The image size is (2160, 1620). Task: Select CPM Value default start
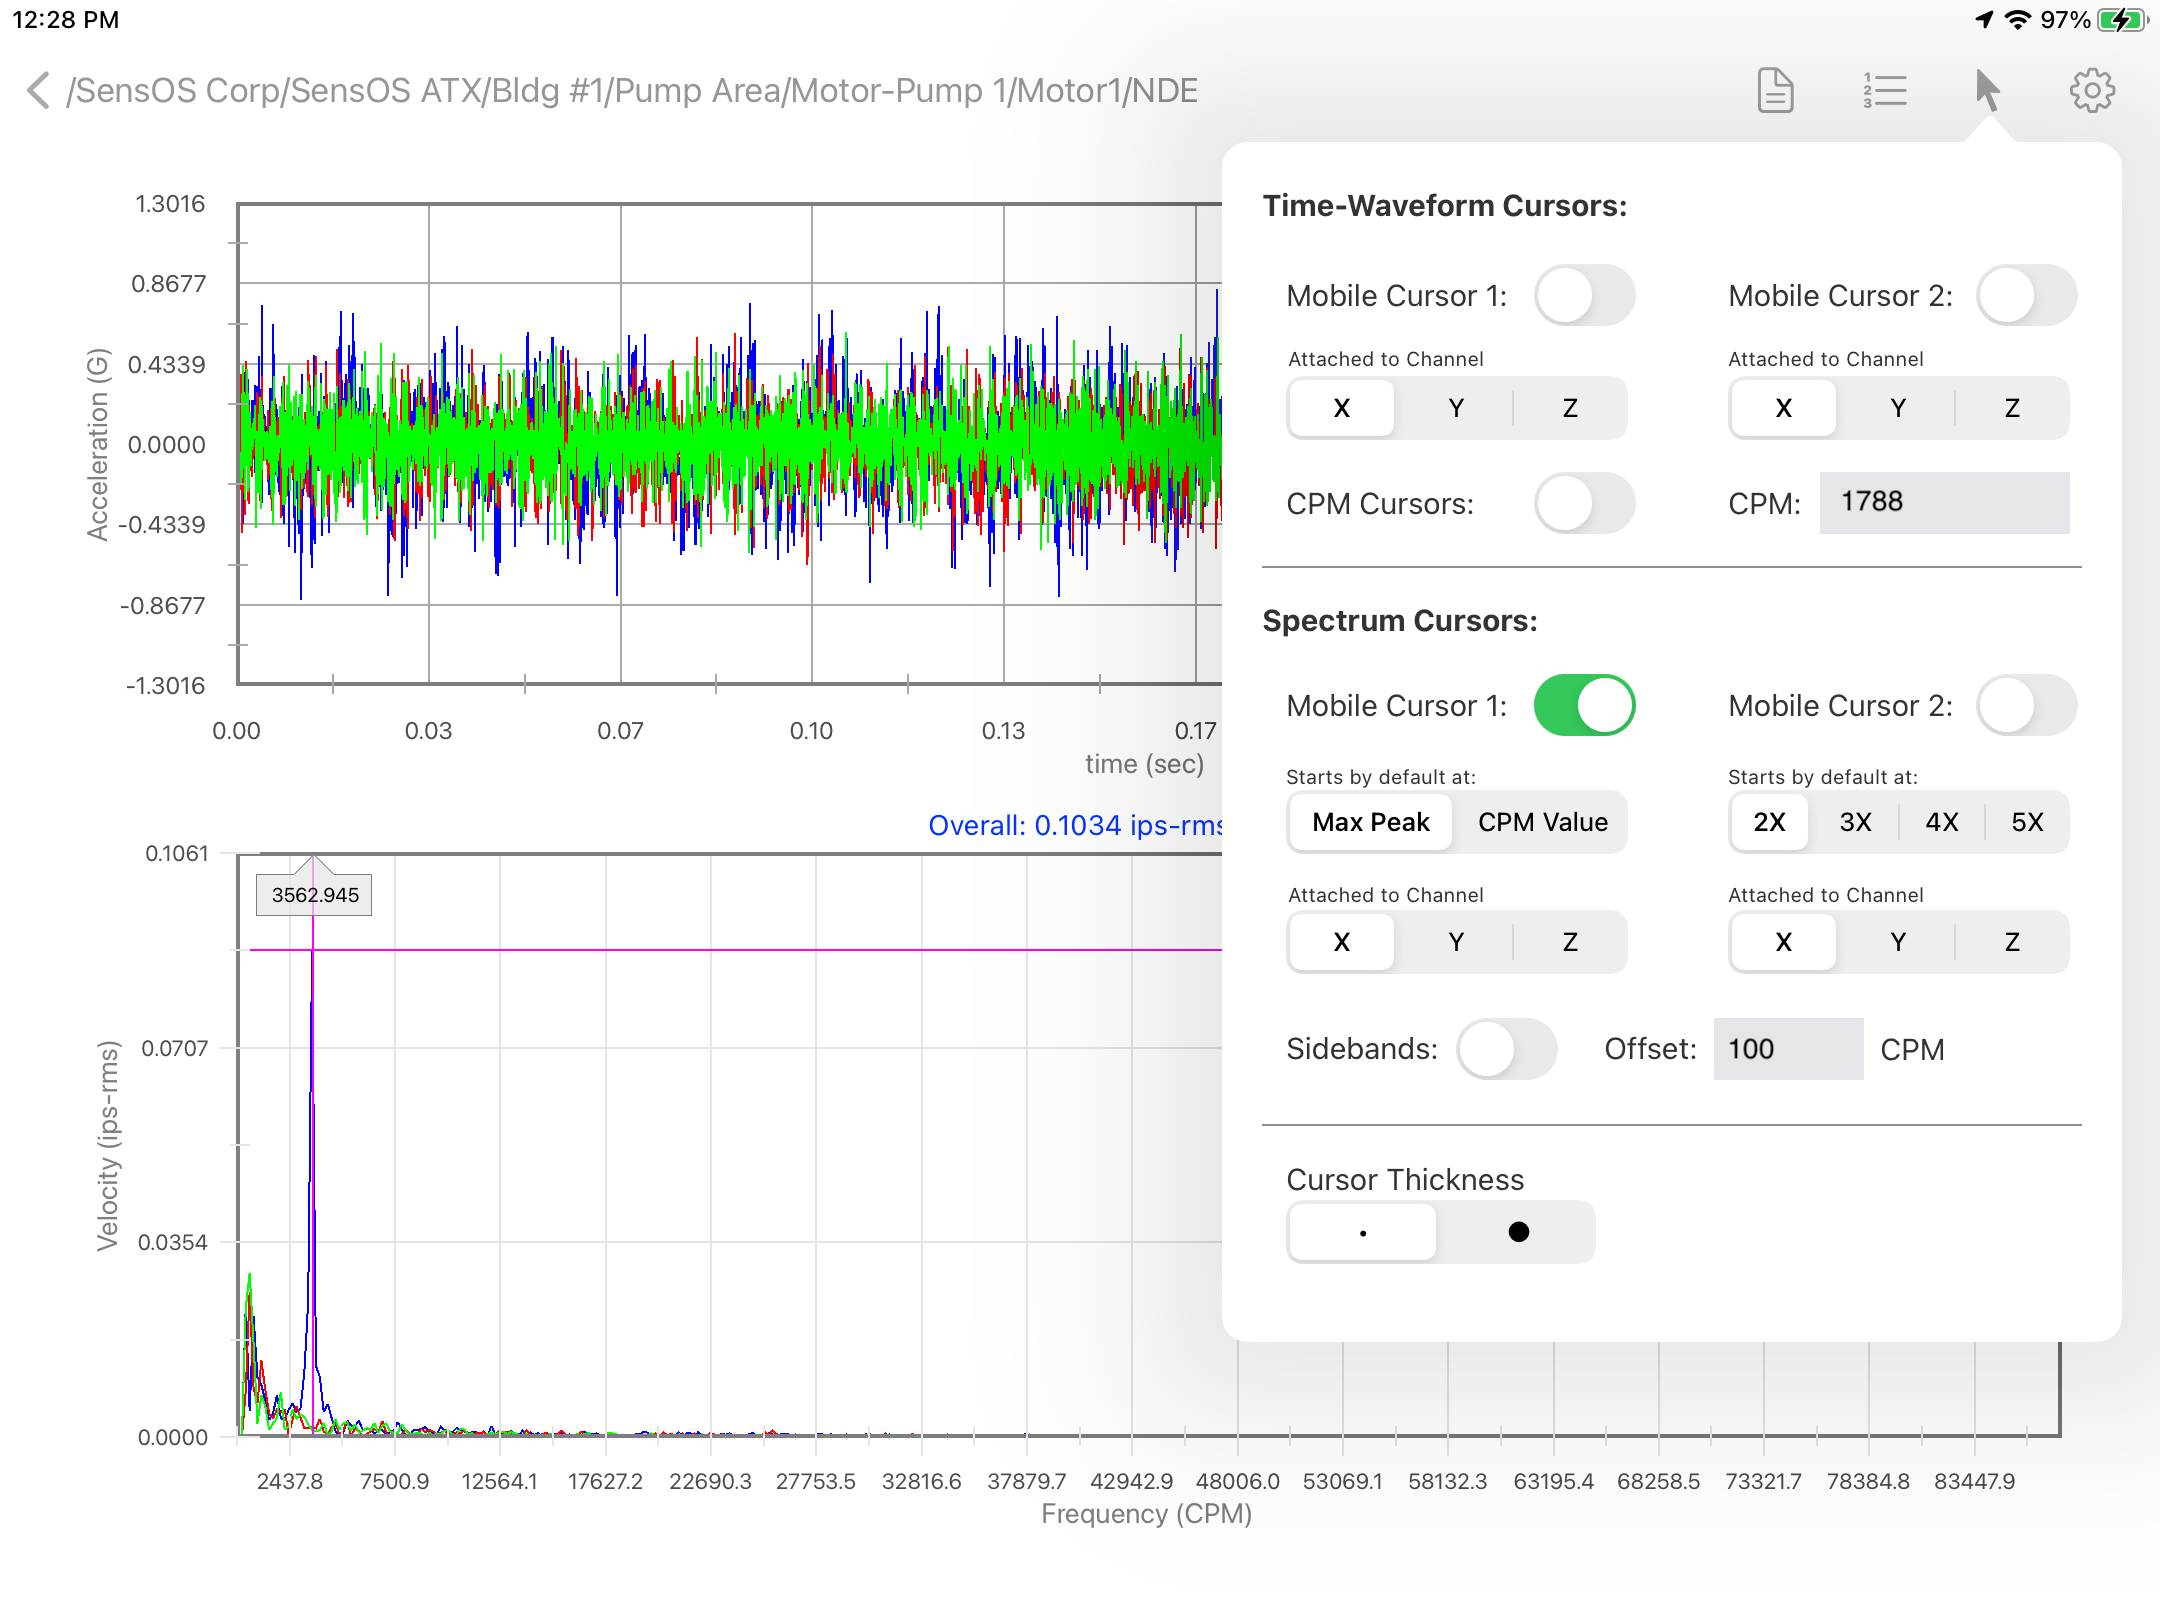click(1542, 822)
